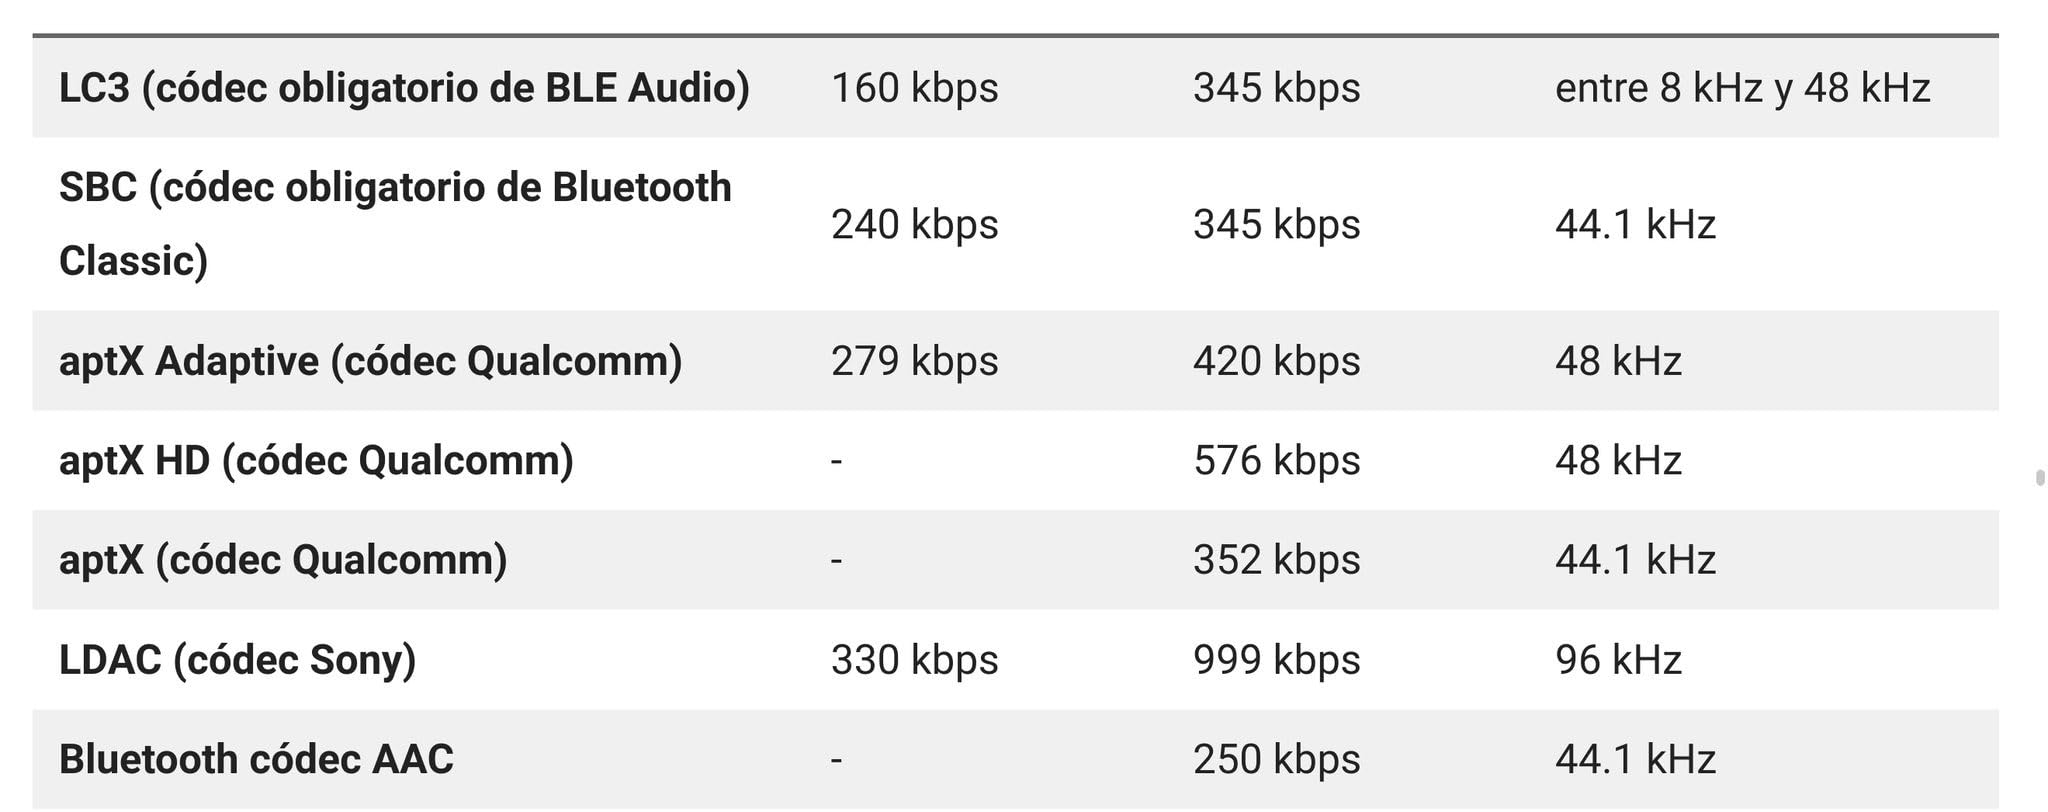Click the dash in the aptX HD row

click(x=837, y=461)
